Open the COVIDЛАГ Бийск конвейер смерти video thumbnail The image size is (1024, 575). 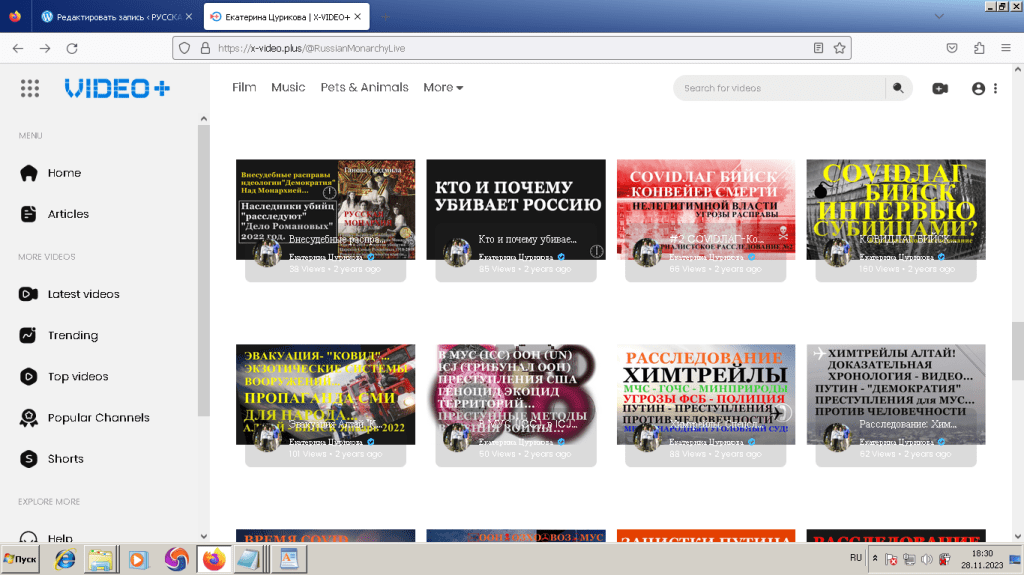(705, 200)
